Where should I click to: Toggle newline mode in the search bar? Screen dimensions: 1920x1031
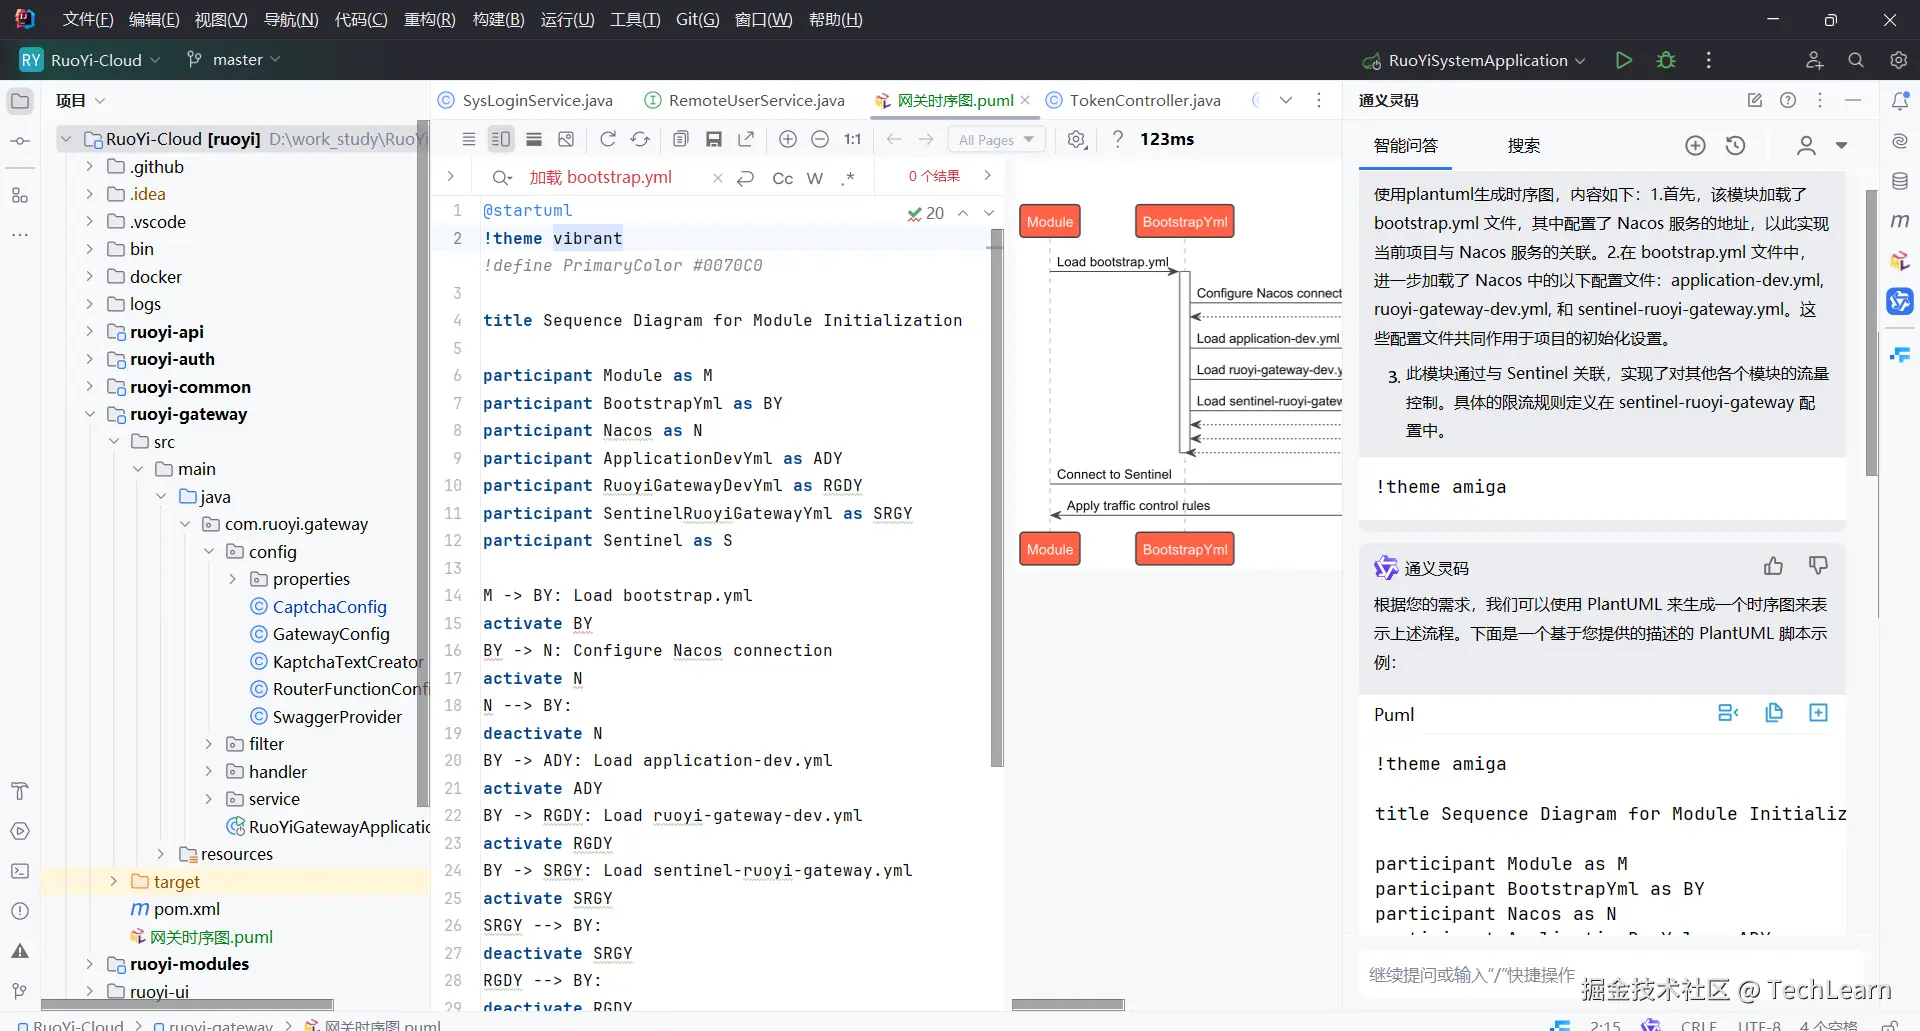coord(745,178)
